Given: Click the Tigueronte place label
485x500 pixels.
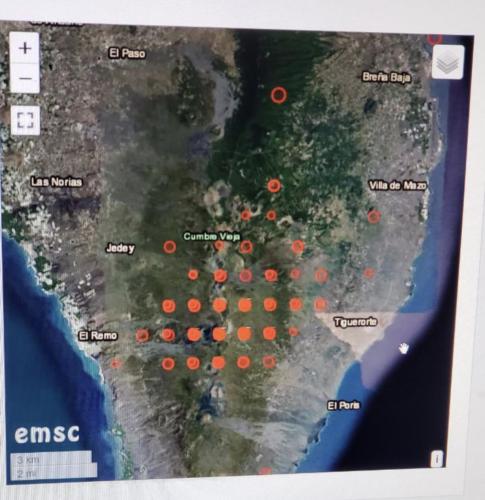Looking at the screenshot, I should 356,322.
